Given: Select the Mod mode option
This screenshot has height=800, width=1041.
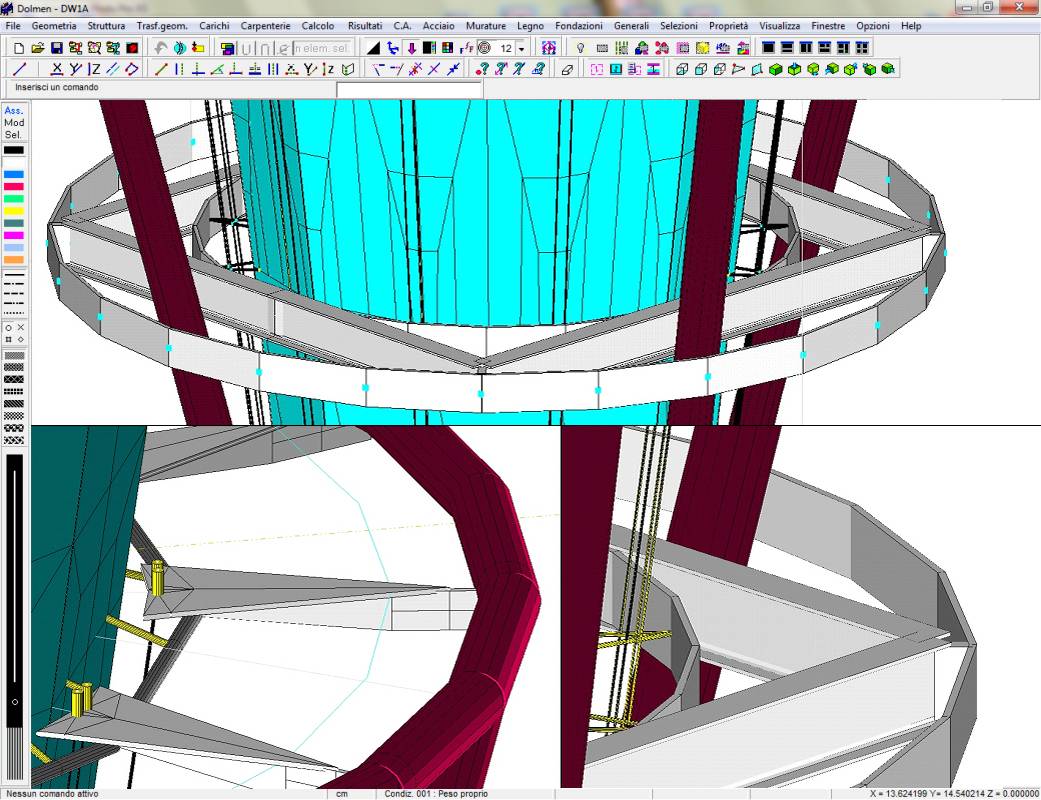Looking at the screenshot, I should pyautogui.click(x=14, y=123).
